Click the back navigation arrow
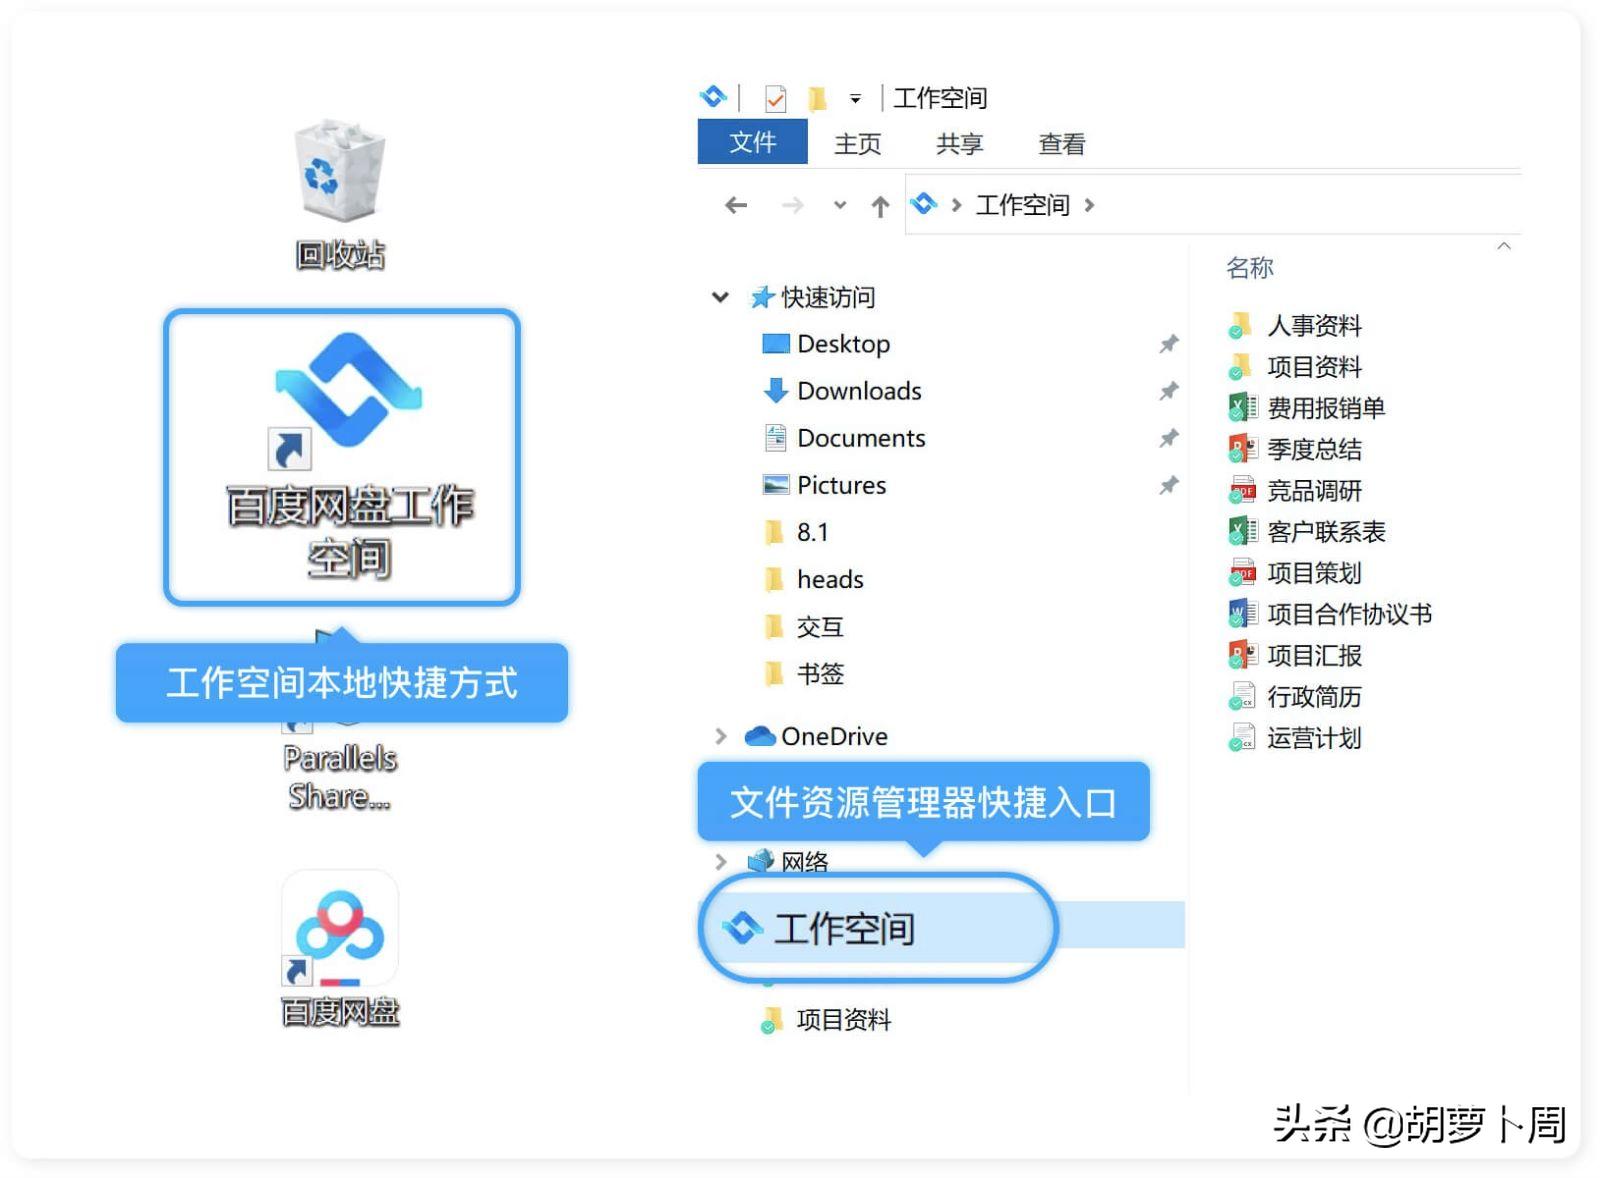The image size is (1600, 1178). pyautogui.click(x=736, y=204)
